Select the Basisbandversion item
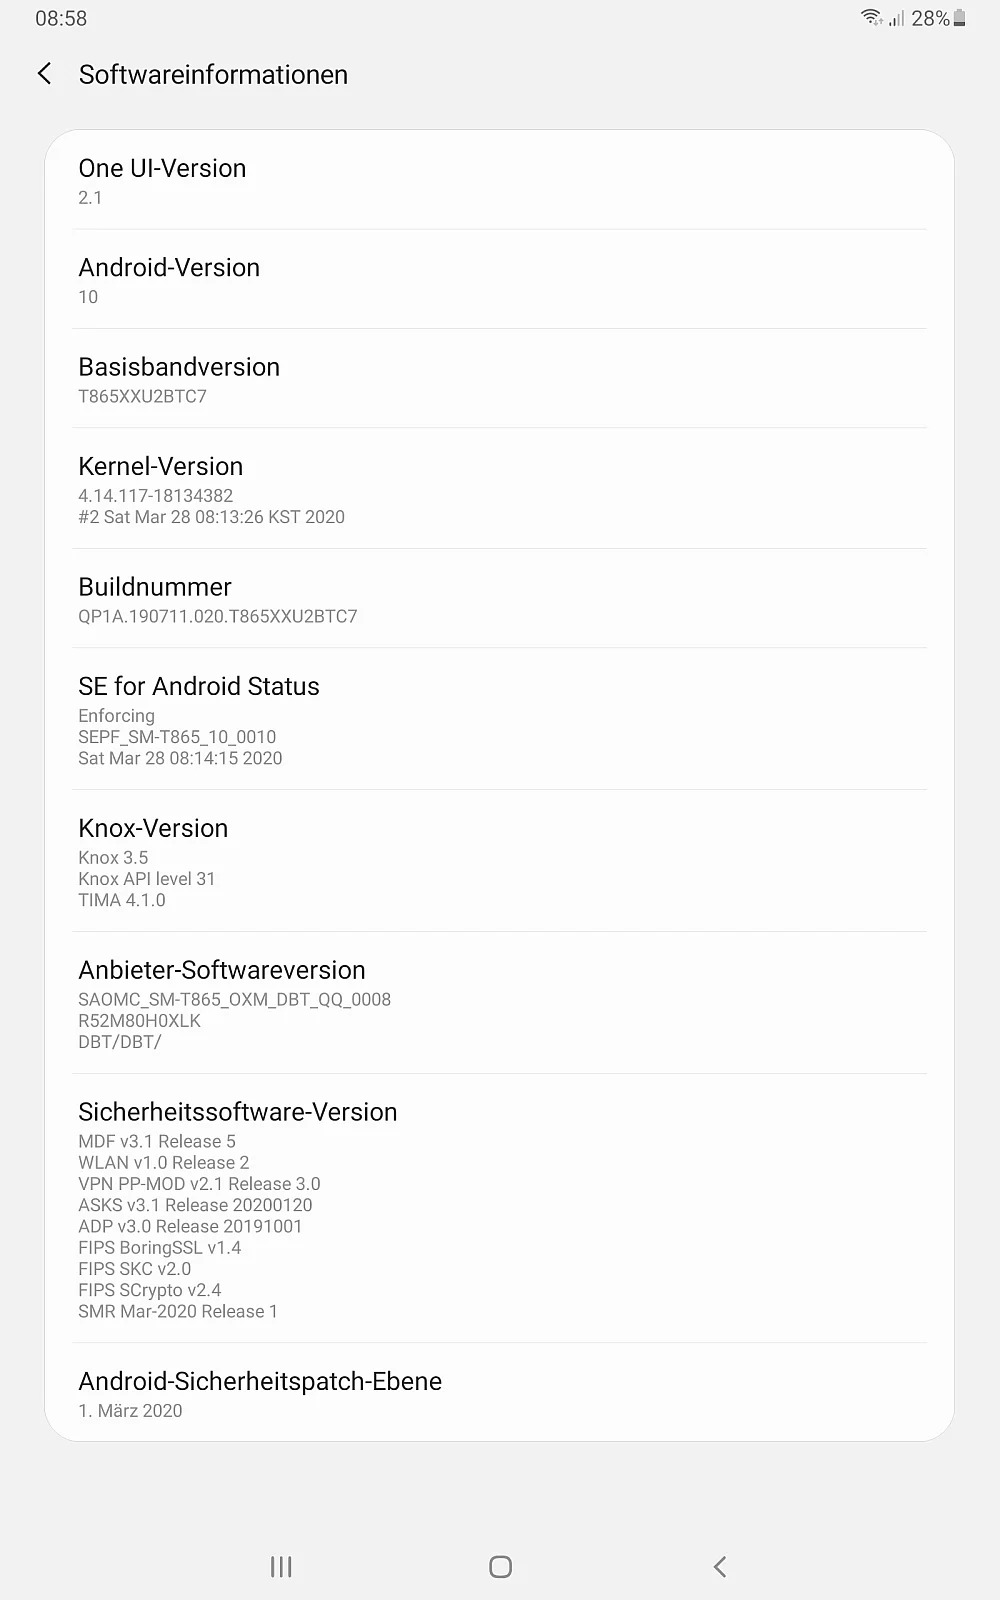 coord(499,379)
